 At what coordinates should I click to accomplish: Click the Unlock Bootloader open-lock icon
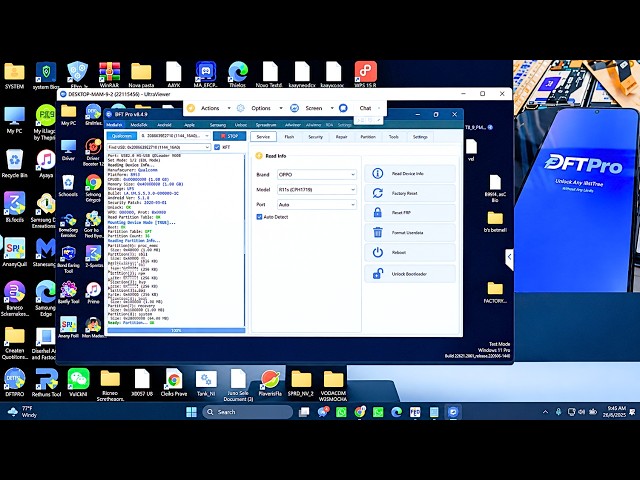pos(378,273)
